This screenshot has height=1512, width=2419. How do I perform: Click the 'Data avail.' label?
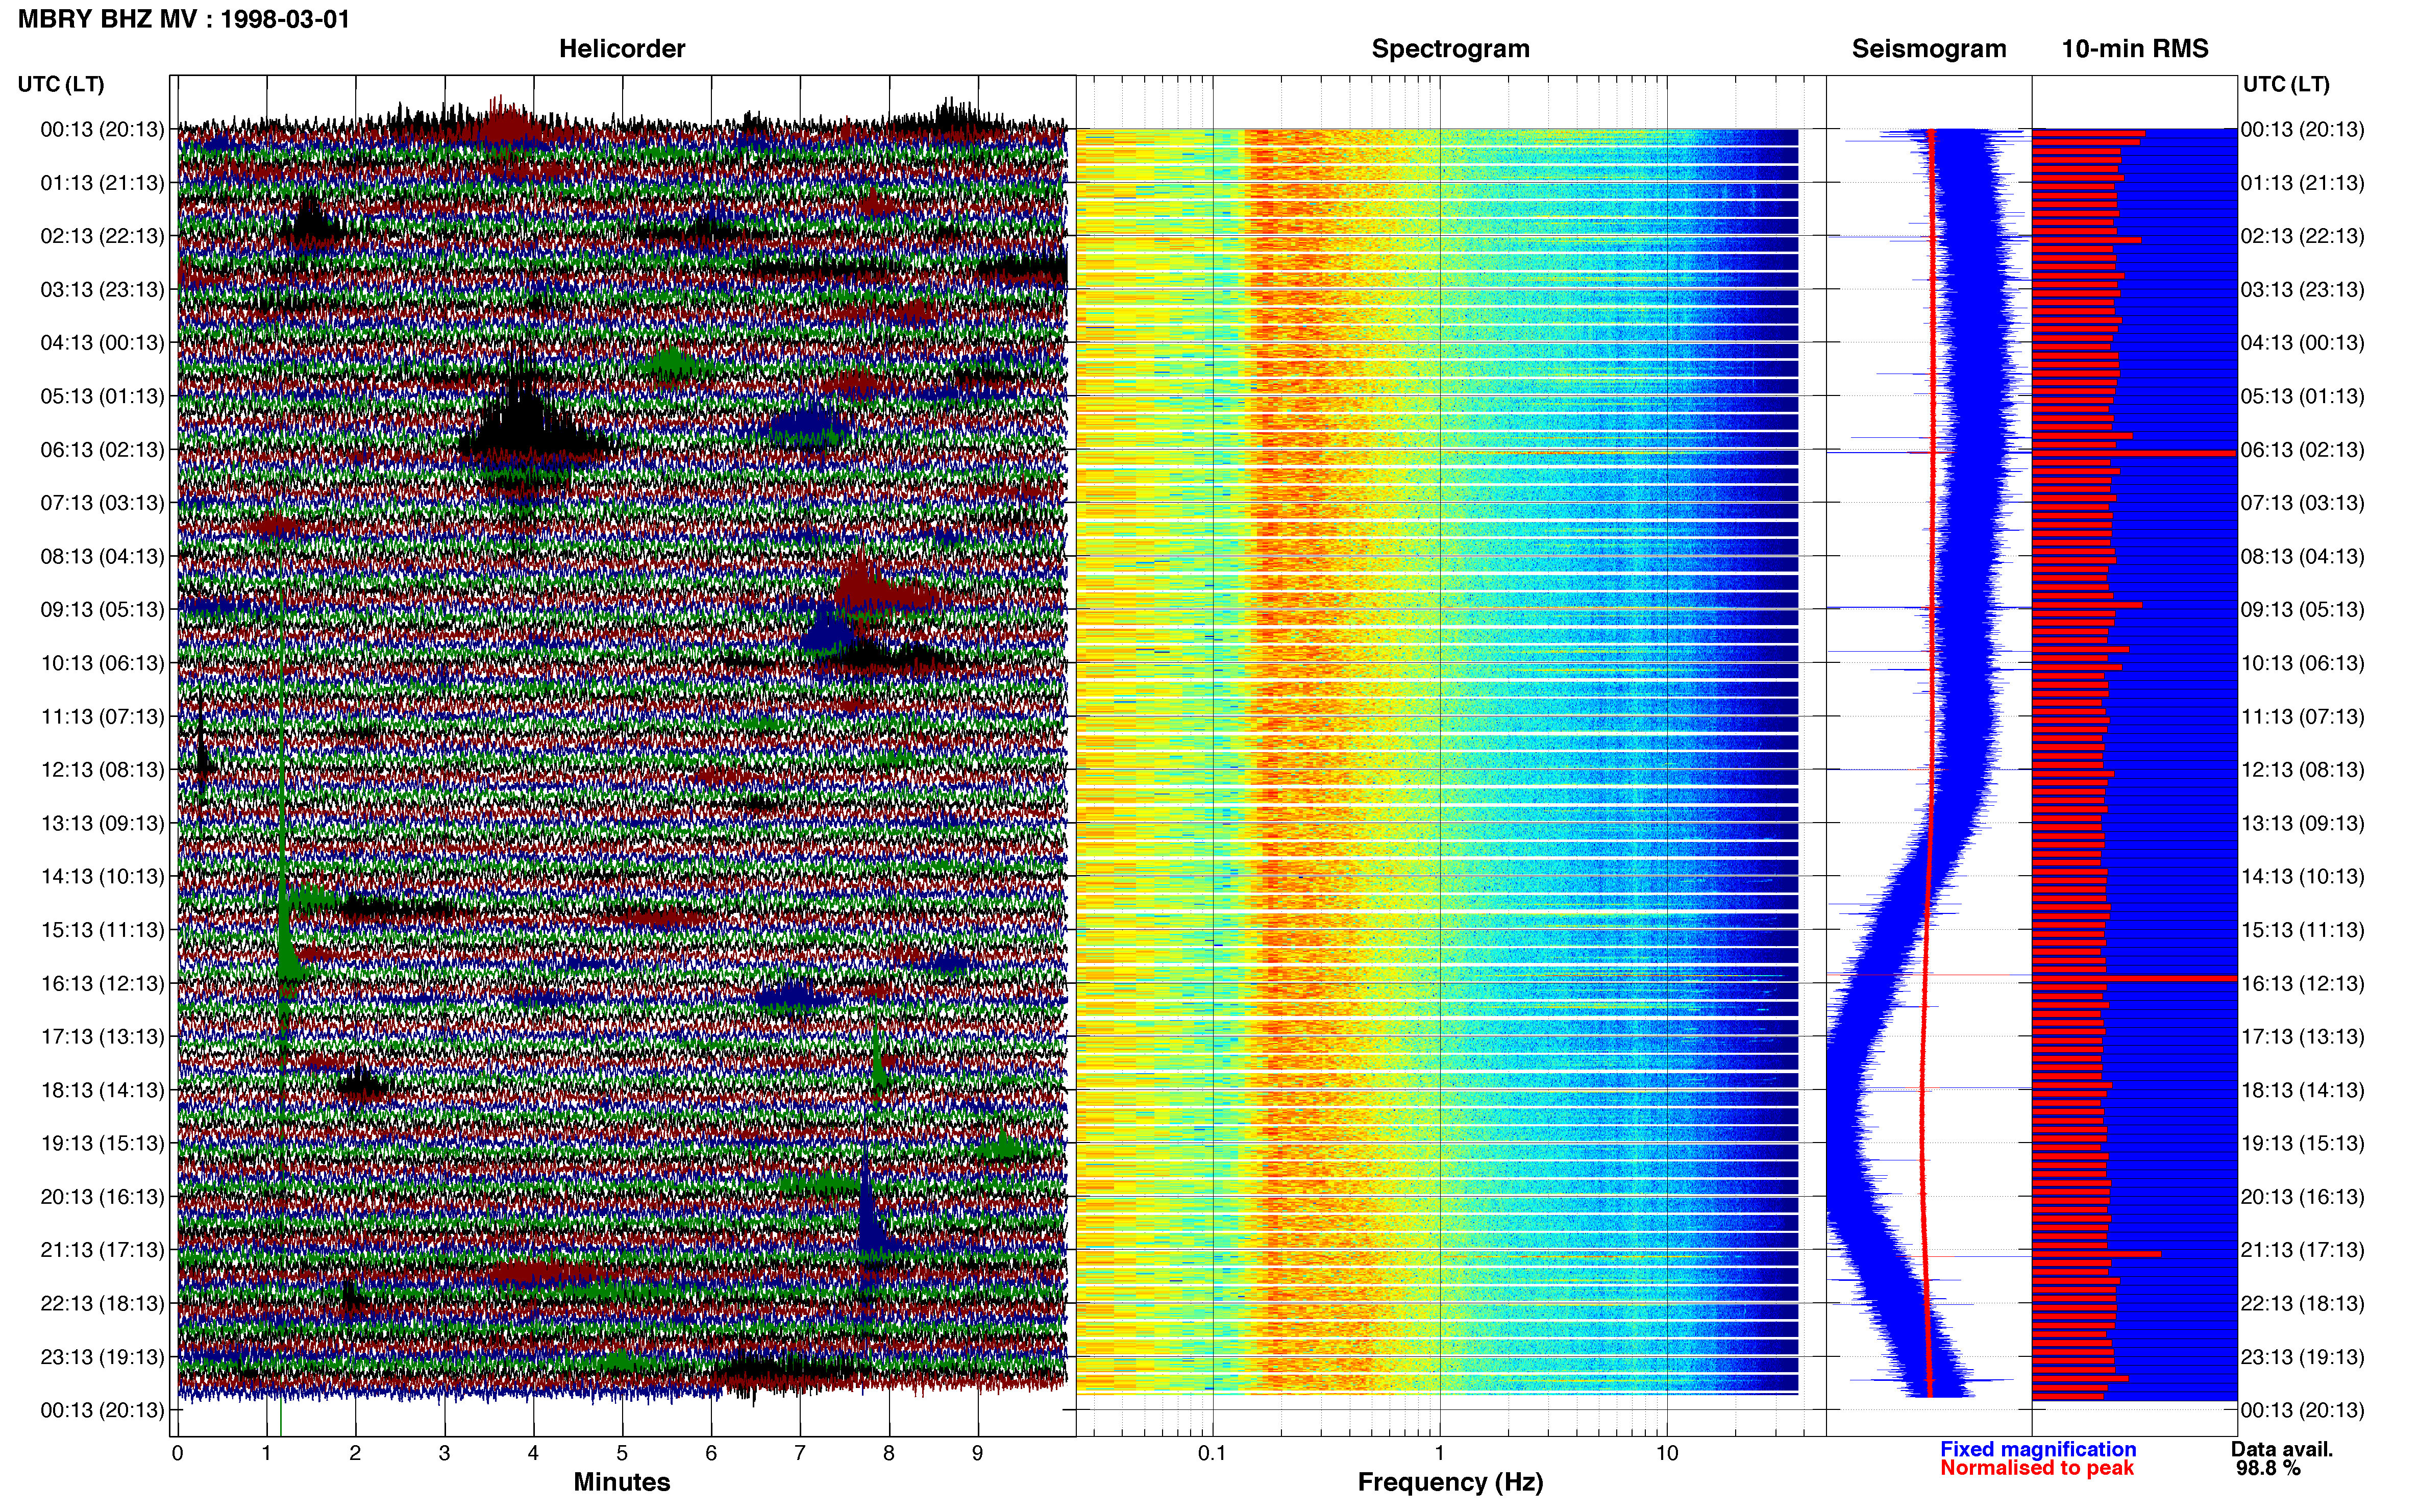(2282, 1449)
